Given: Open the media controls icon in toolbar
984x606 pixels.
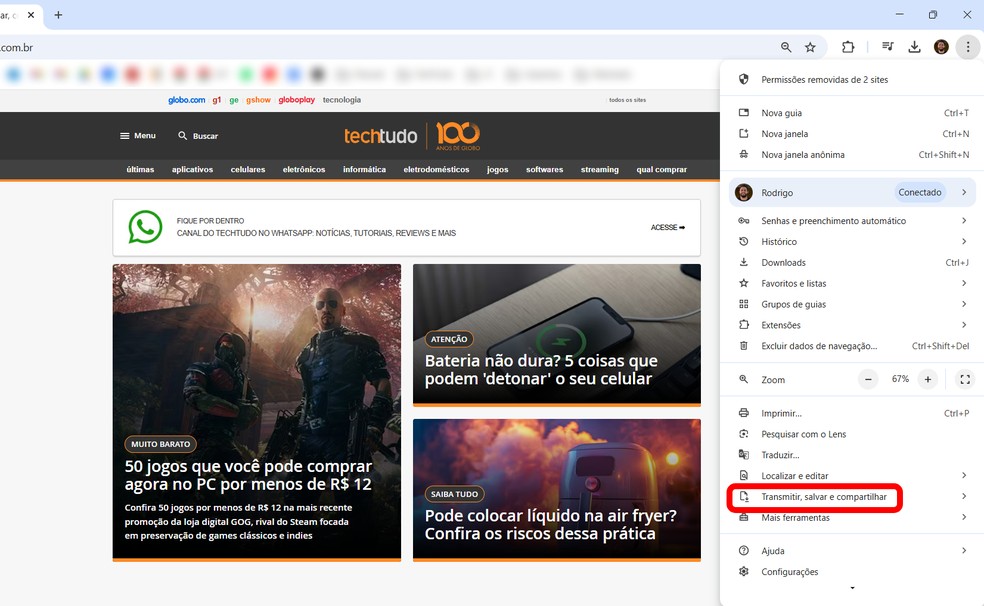Looking at the screenshot, I should click(x=887, y=46).
